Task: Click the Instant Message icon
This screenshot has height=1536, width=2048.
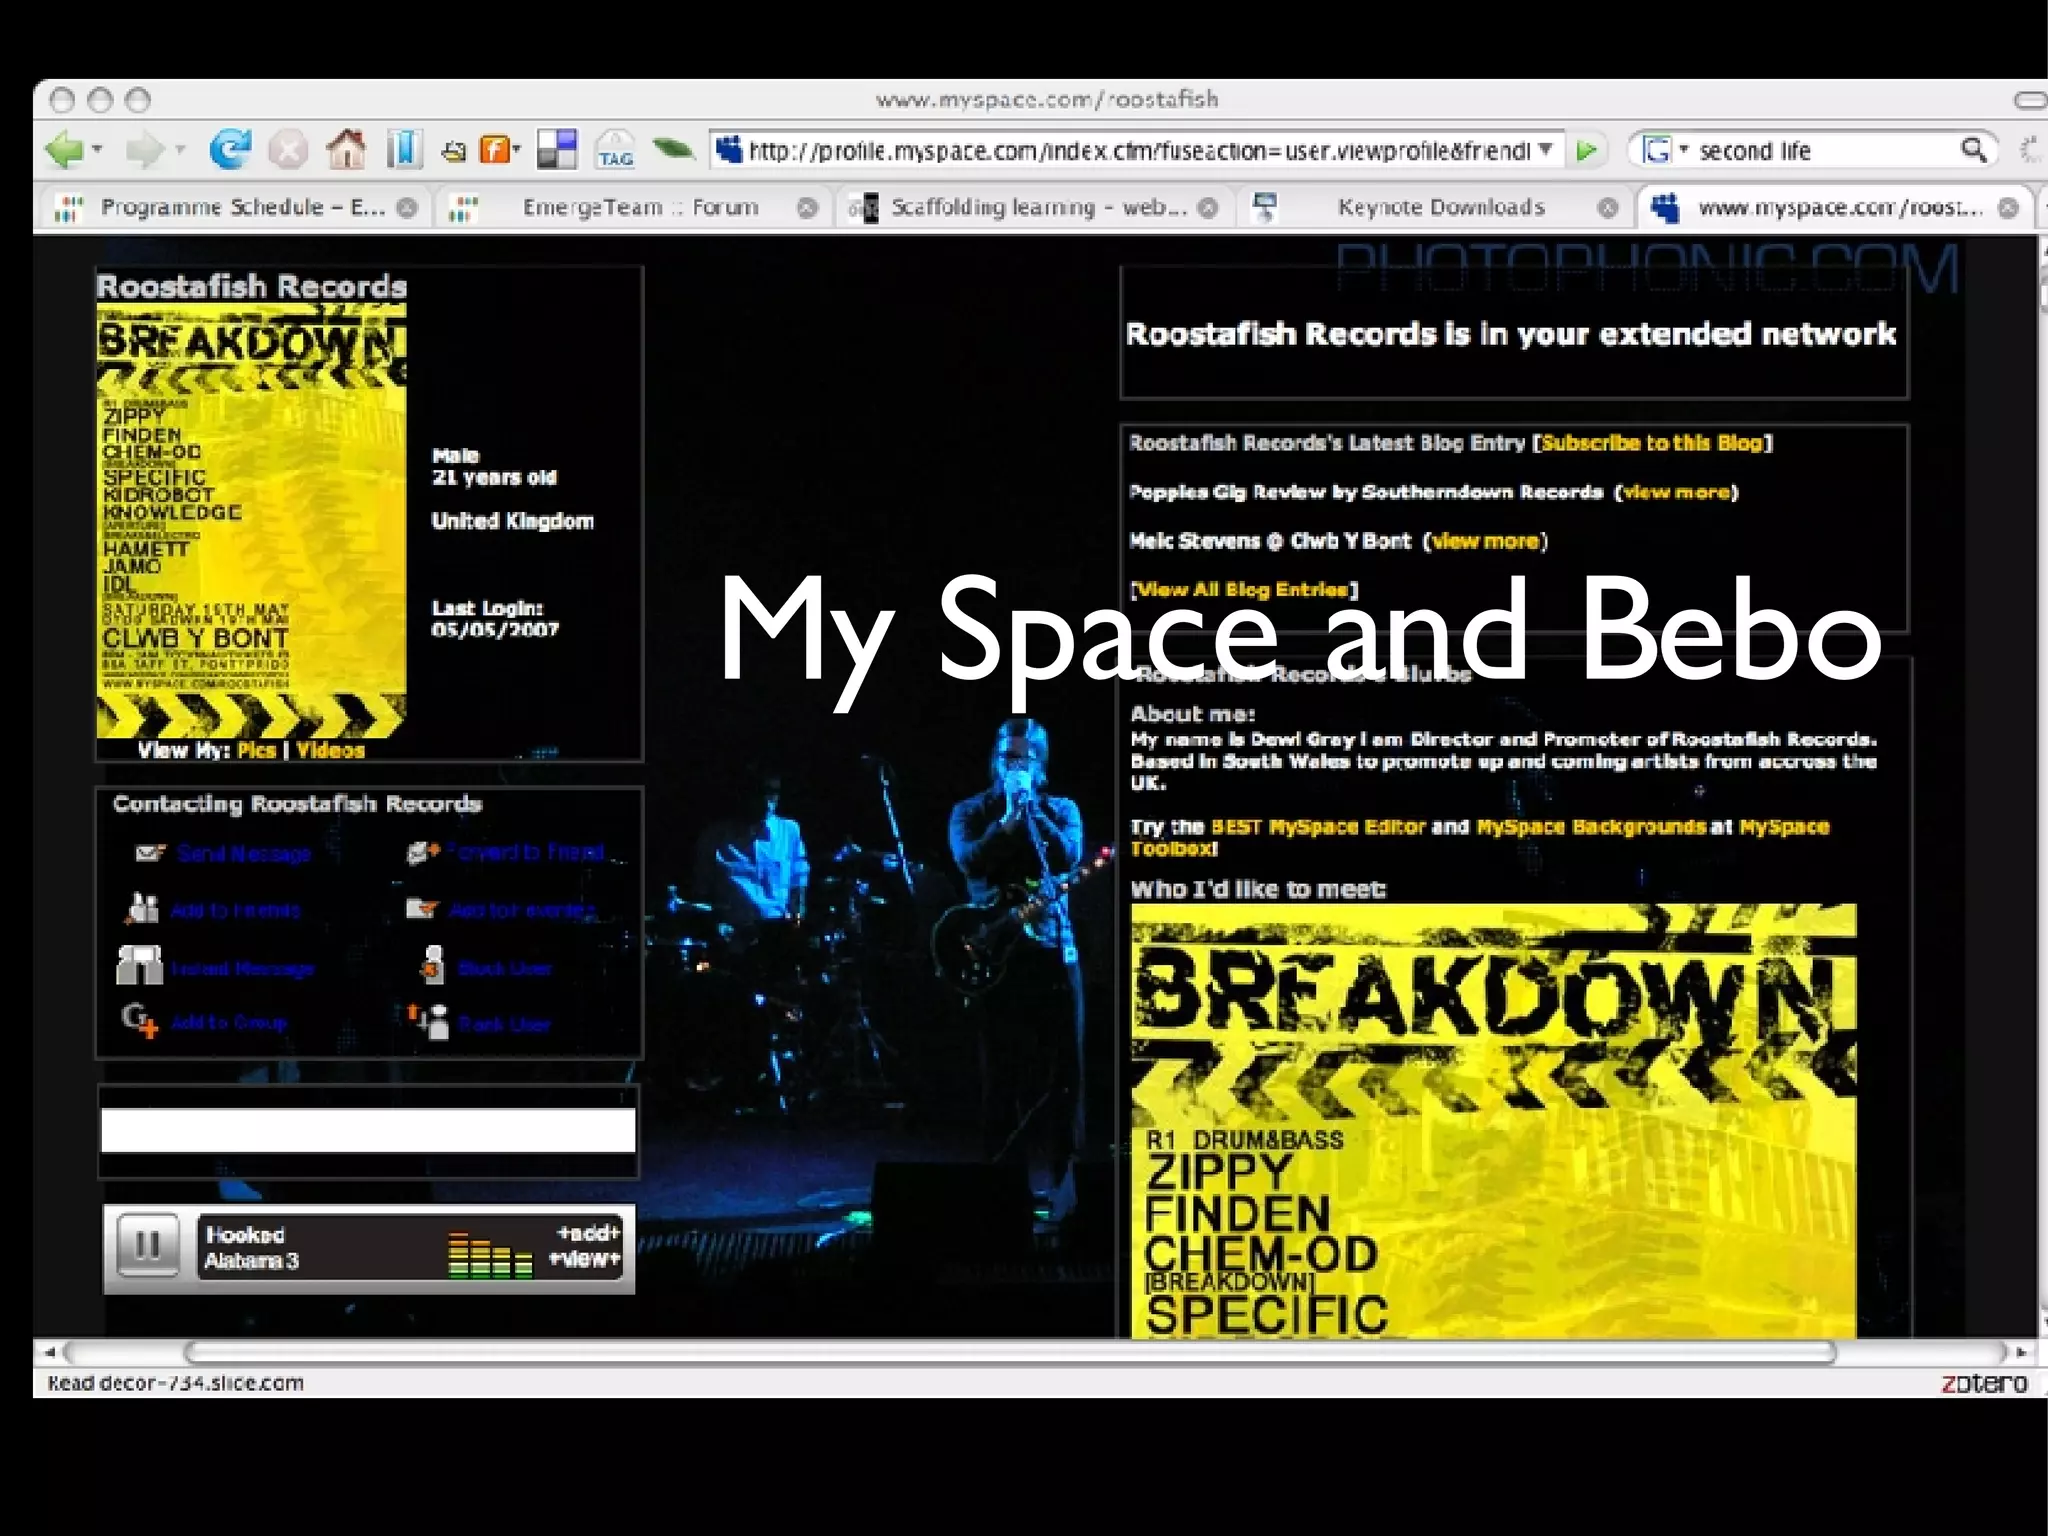Action: pyautogui.click(x=140, y=966)
